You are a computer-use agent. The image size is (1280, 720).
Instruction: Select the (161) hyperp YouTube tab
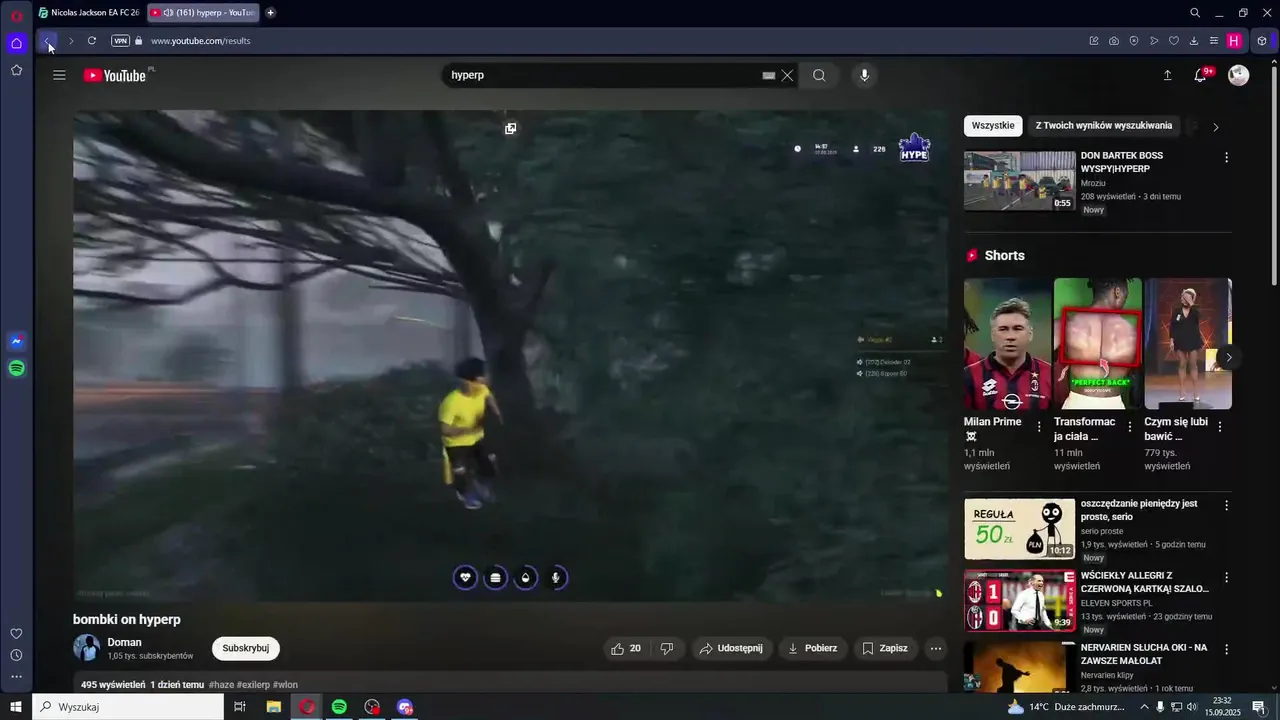[x=203, y=13]
